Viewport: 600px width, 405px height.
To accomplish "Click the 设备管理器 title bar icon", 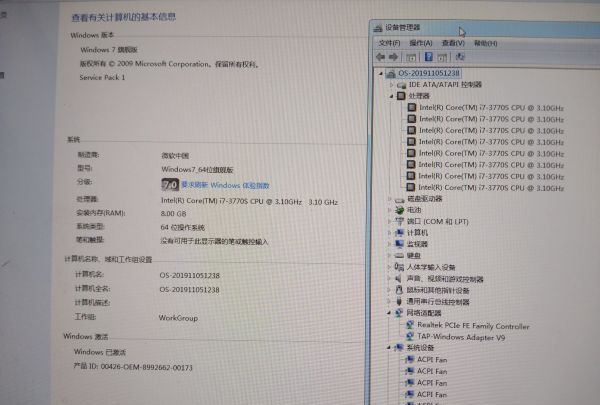I will (x=378, y=28).
